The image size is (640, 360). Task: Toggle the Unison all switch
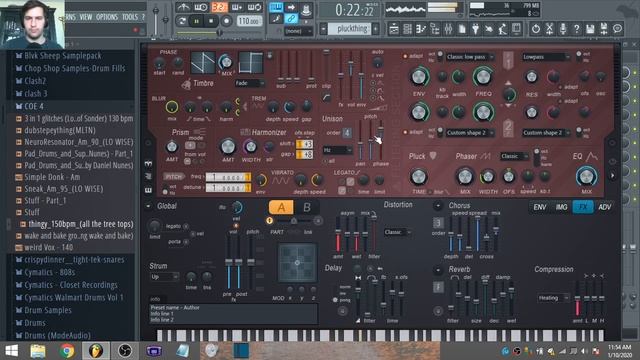(326, 161)
